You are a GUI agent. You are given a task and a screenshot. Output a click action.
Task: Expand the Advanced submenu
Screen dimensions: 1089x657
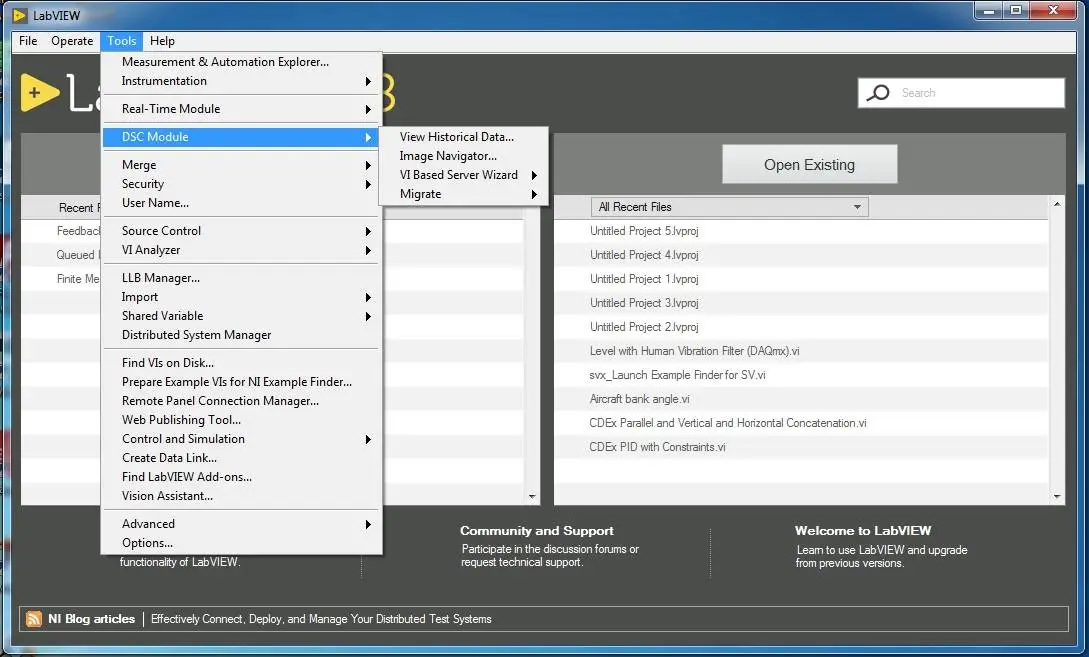pyautogui.click(x=241, y=524)
